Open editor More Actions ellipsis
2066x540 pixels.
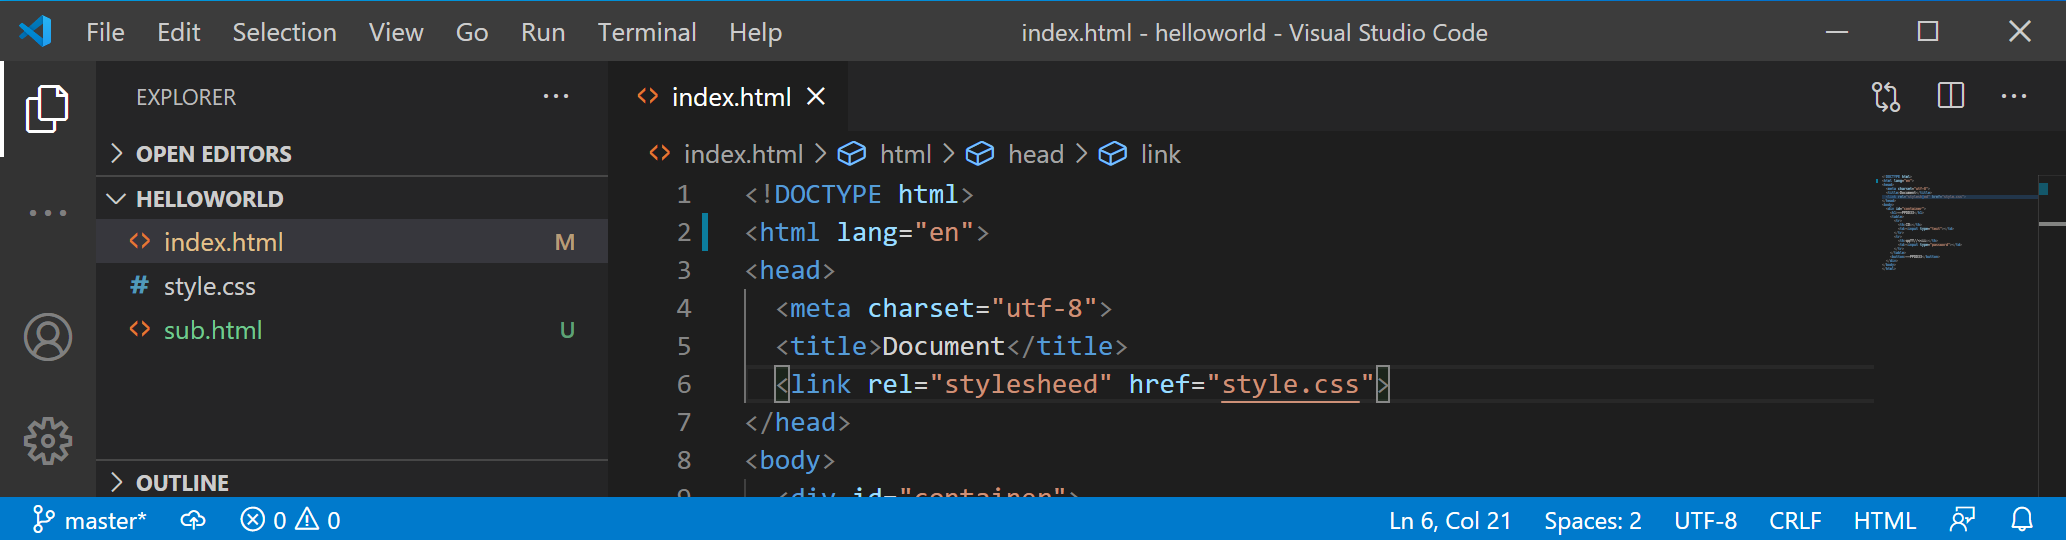[x=2013, y=97]
